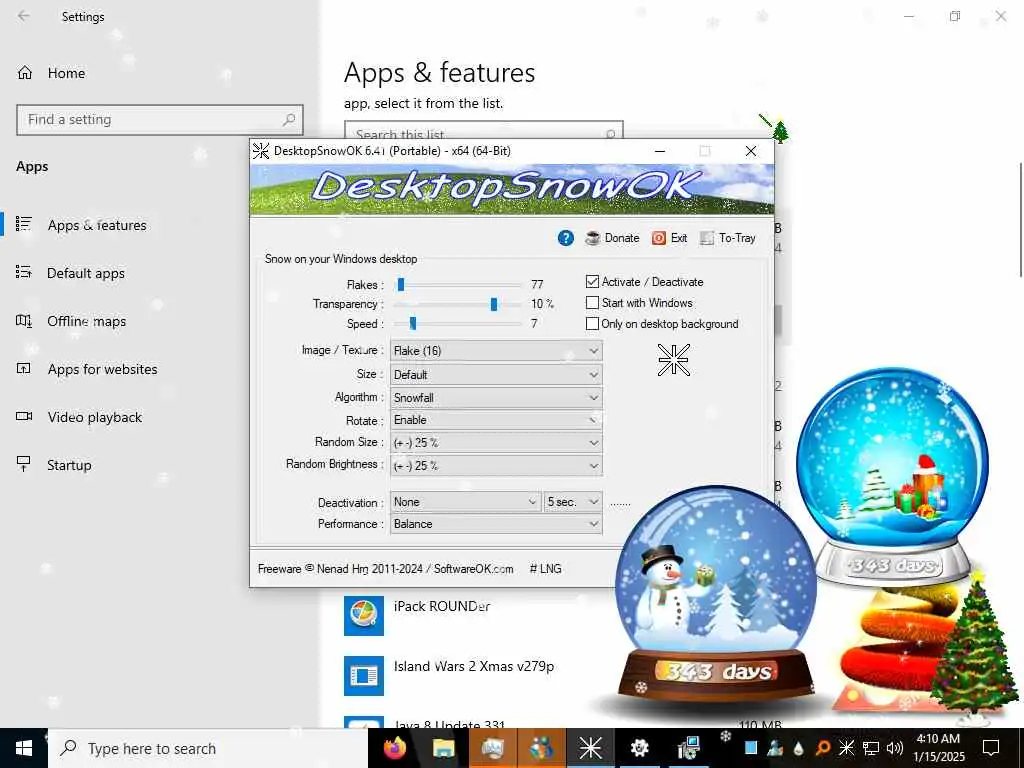Click the Home house icon in Settings
Viewport: 1024px width, 768px height.
pyautogui.click(x=25, y=72)
